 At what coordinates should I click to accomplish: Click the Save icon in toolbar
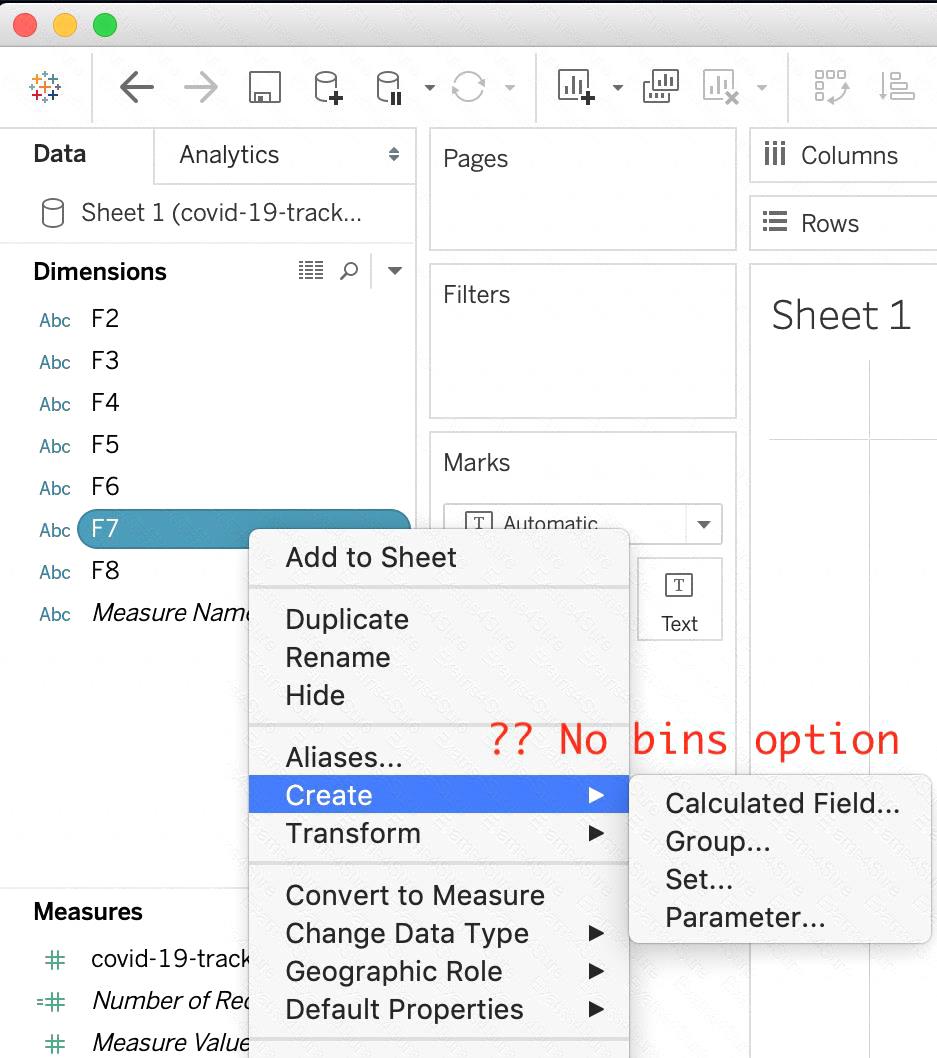pyautogui.click(x=264, y=87)
